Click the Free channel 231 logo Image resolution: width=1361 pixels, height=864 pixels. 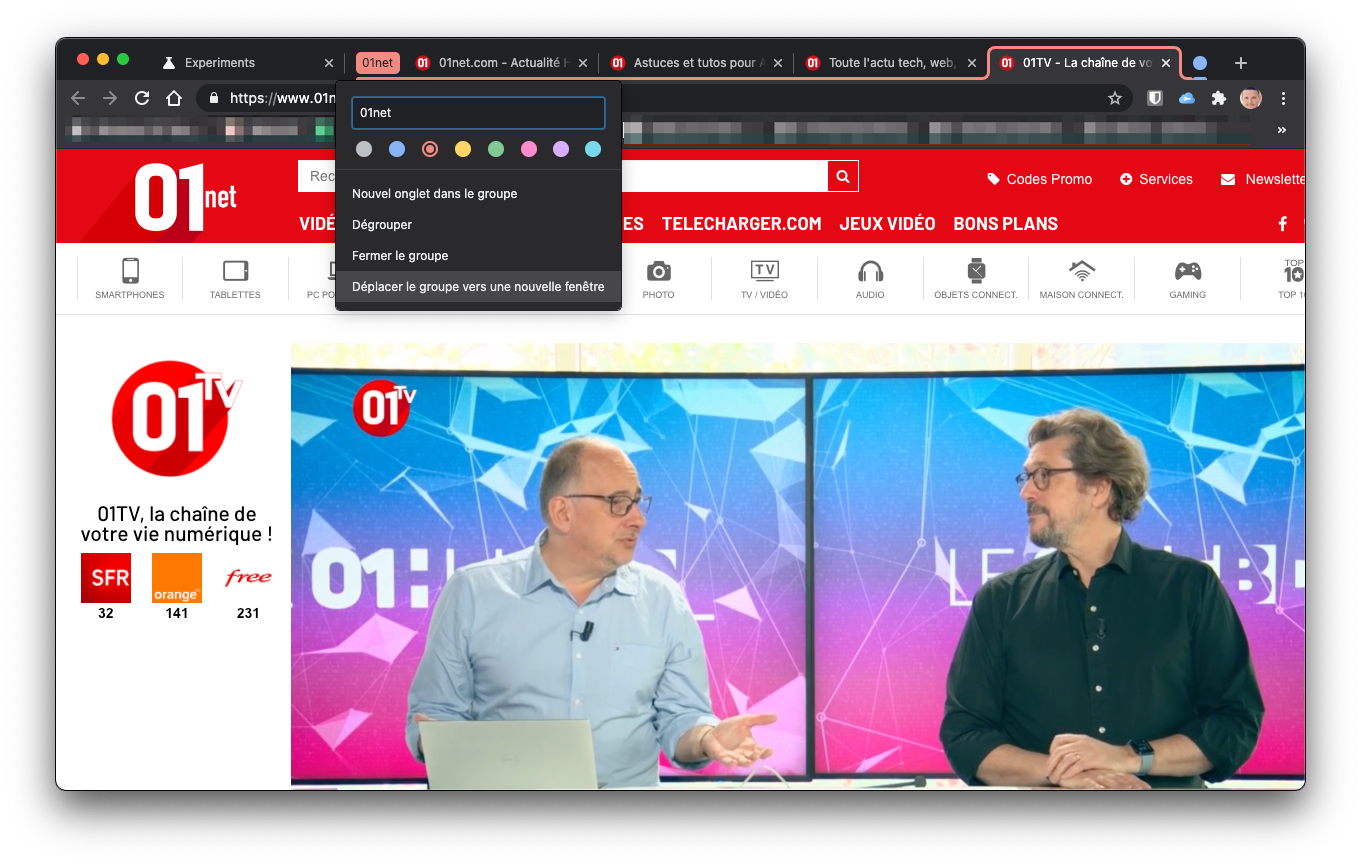pos(248,578)
